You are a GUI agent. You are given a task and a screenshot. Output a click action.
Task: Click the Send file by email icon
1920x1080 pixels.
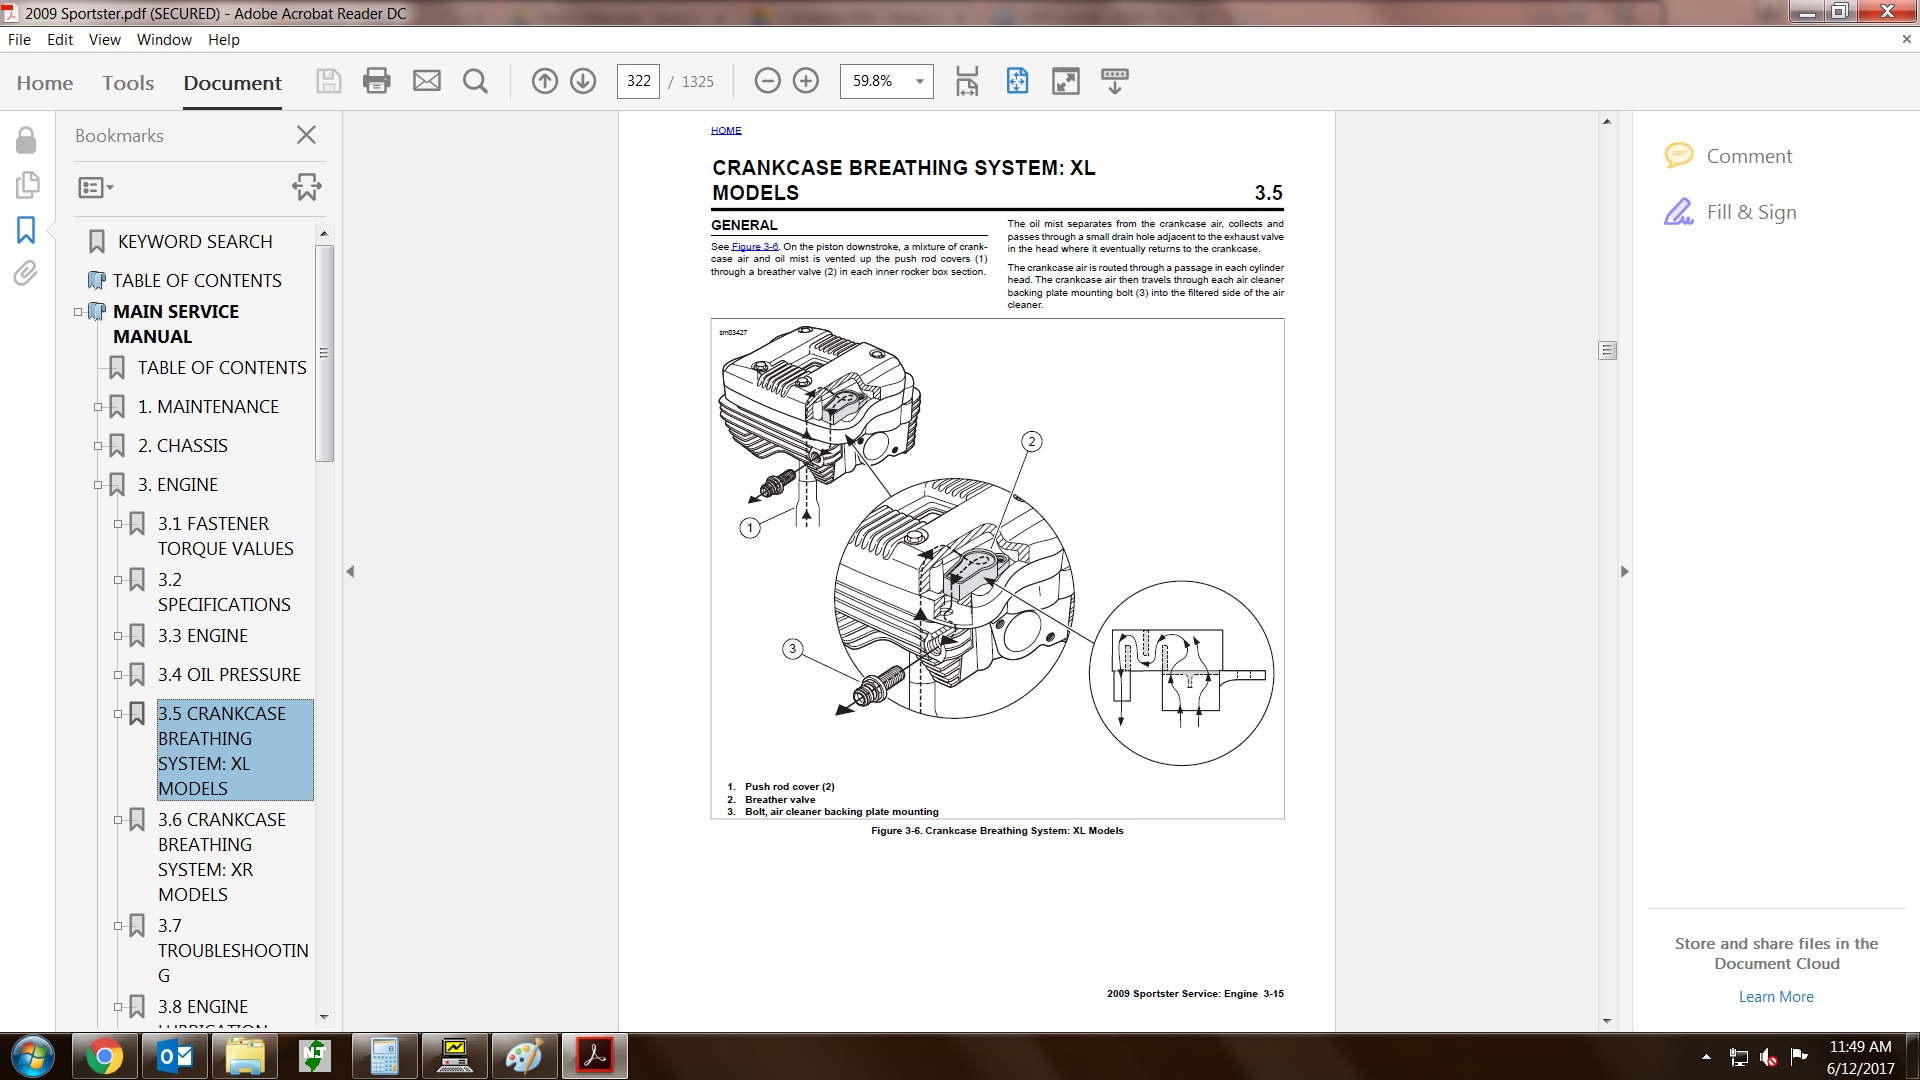click(x=427, y=81)
